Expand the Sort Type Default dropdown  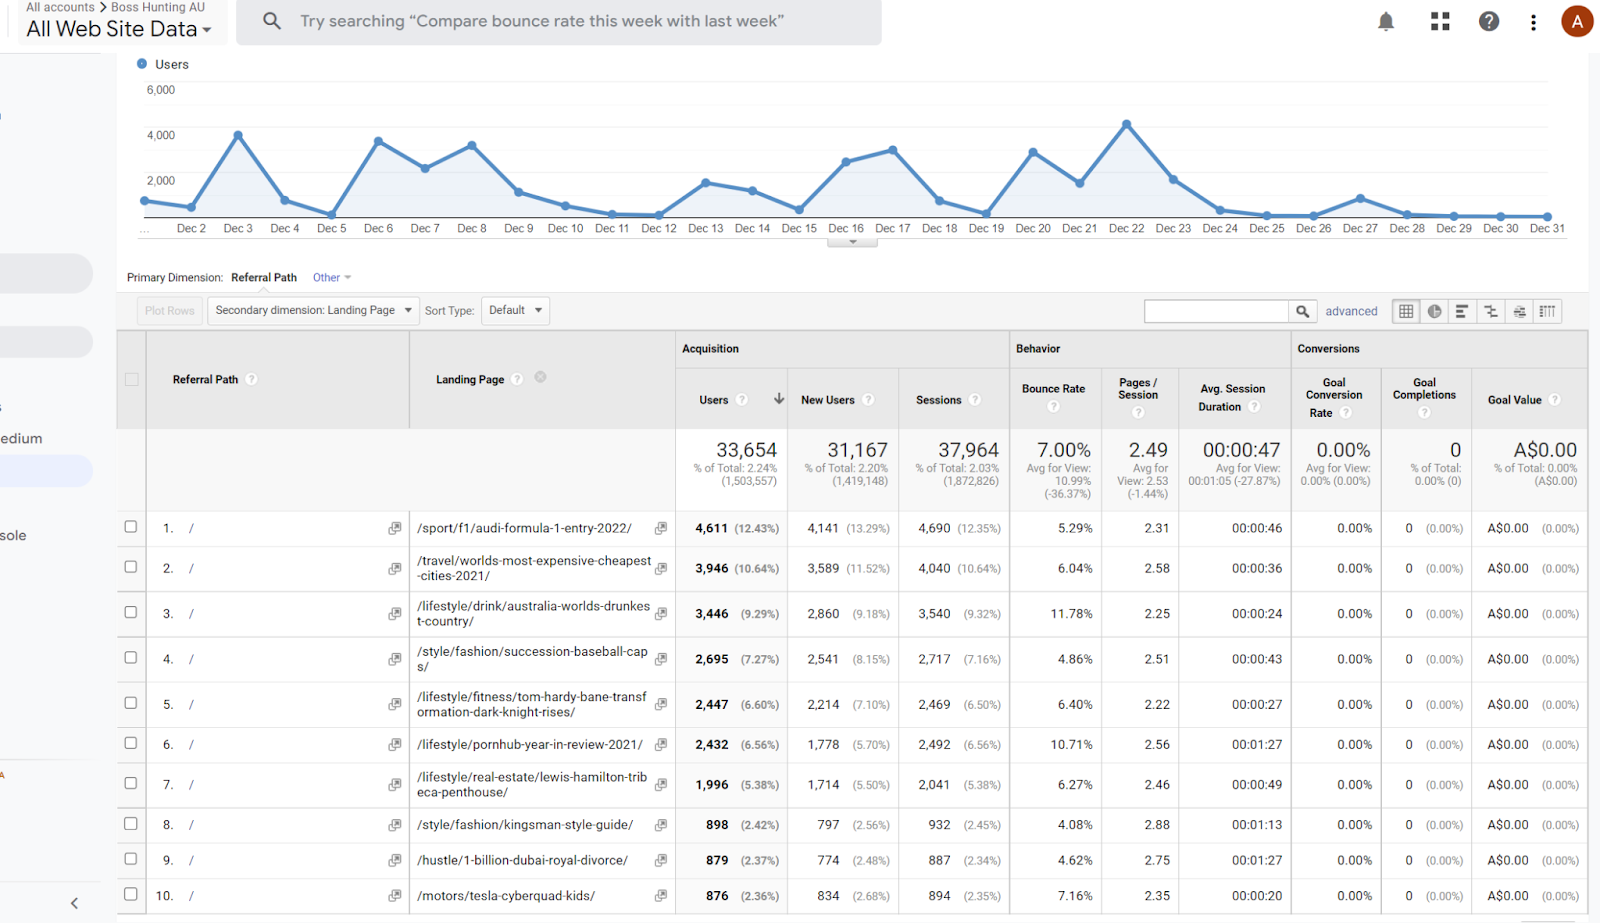pyautogui.click(x=515, y=310)
